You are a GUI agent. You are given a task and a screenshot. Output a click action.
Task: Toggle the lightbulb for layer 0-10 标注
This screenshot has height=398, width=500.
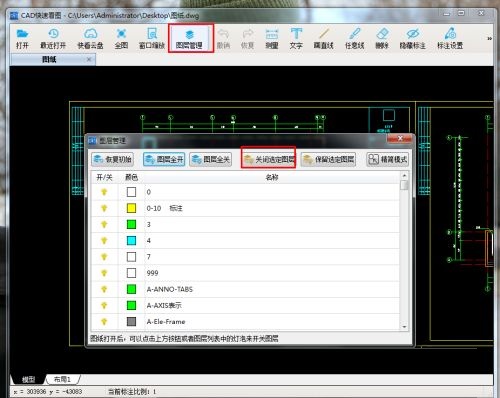(x=104, y=208)
